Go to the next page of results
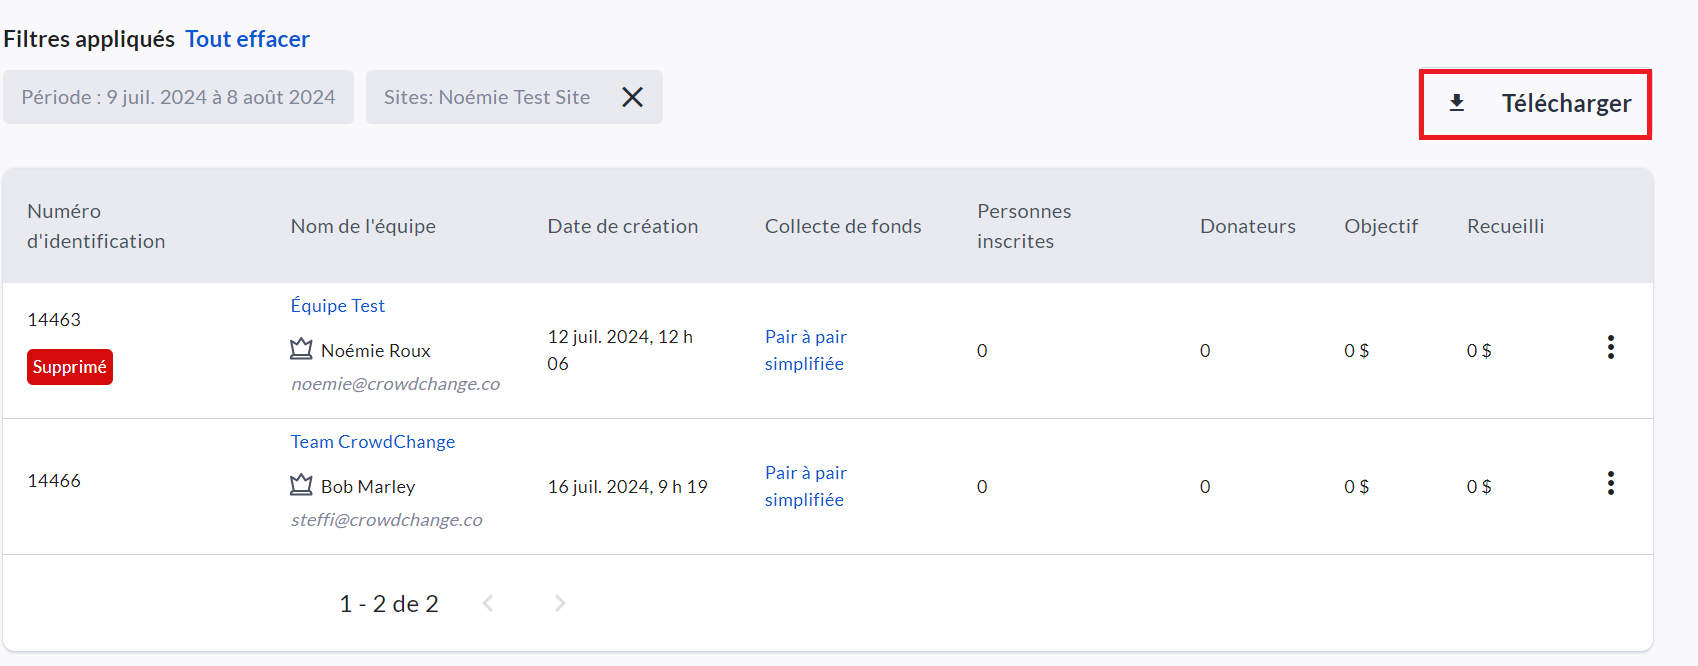The width and height of the screenshot is (1698, 666). 560,603
